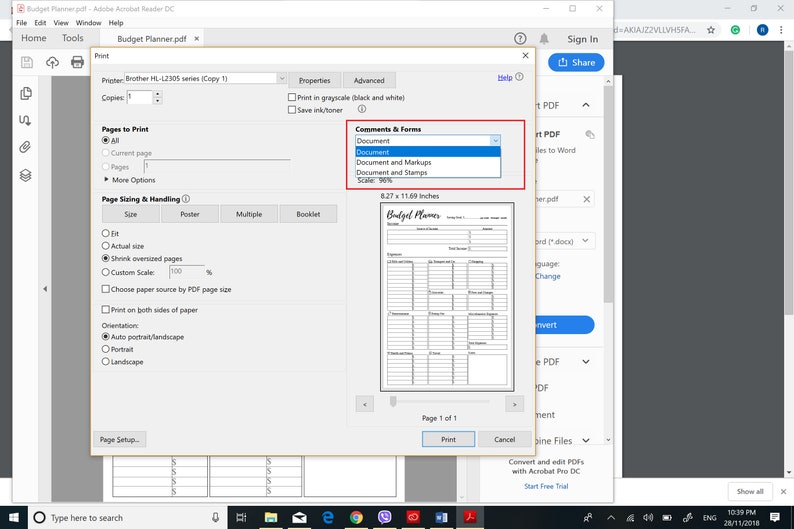Select the Fit radio button

tap(105, 233)
